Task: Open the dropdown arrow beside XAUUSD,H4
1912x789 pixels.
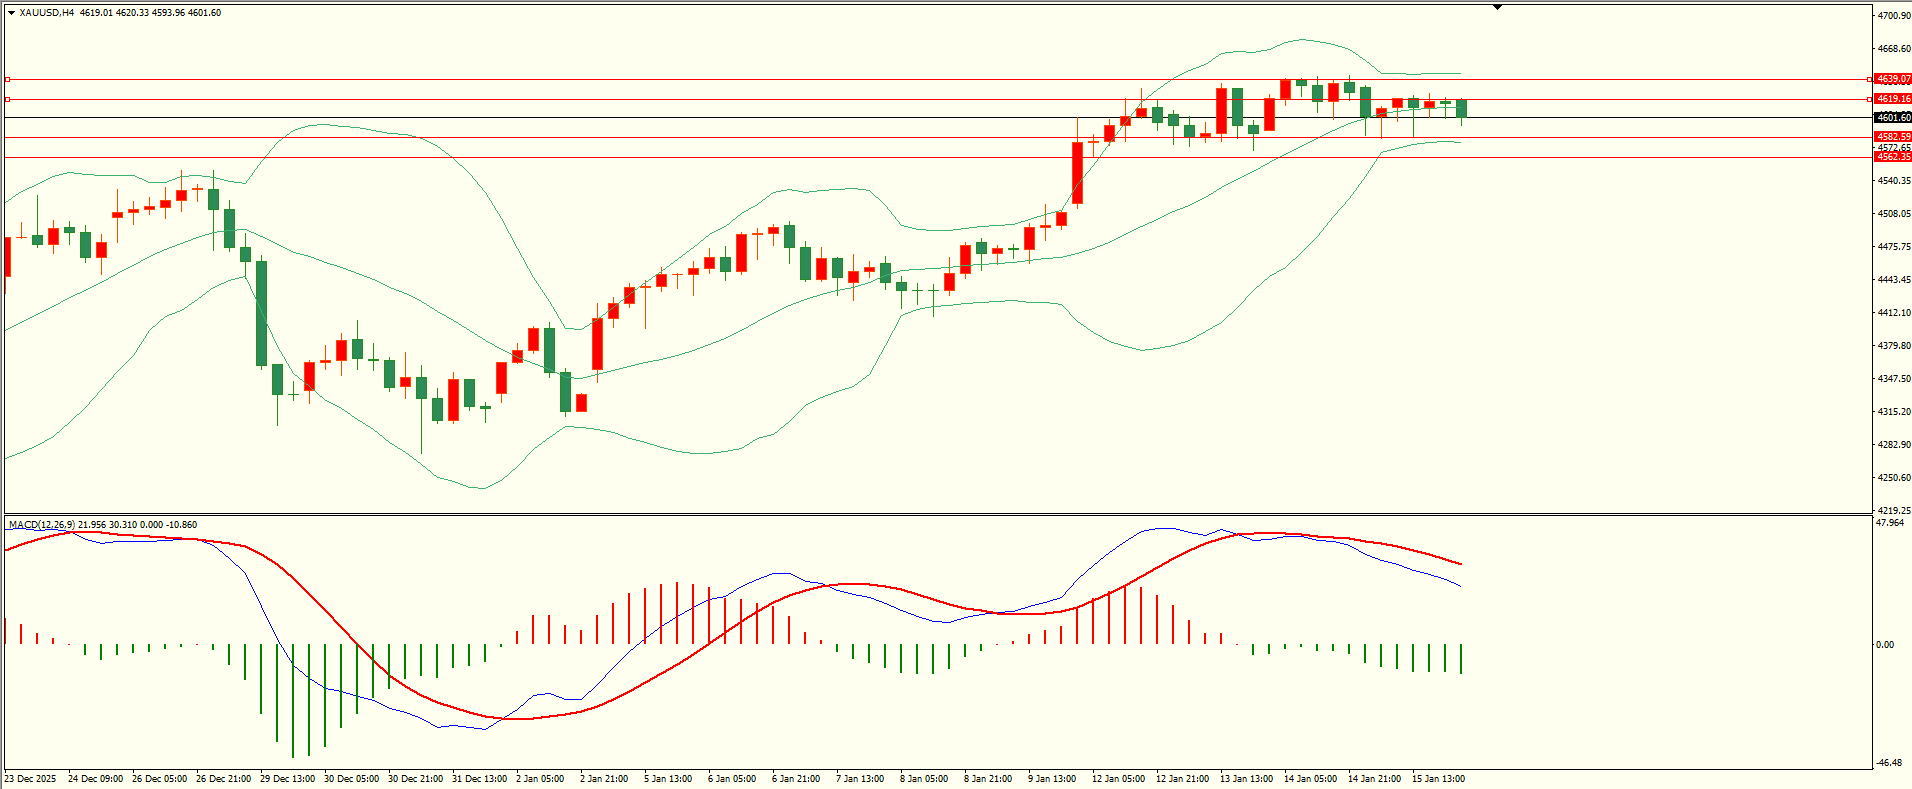Action: pyautogui.click(x=11, y=13)
